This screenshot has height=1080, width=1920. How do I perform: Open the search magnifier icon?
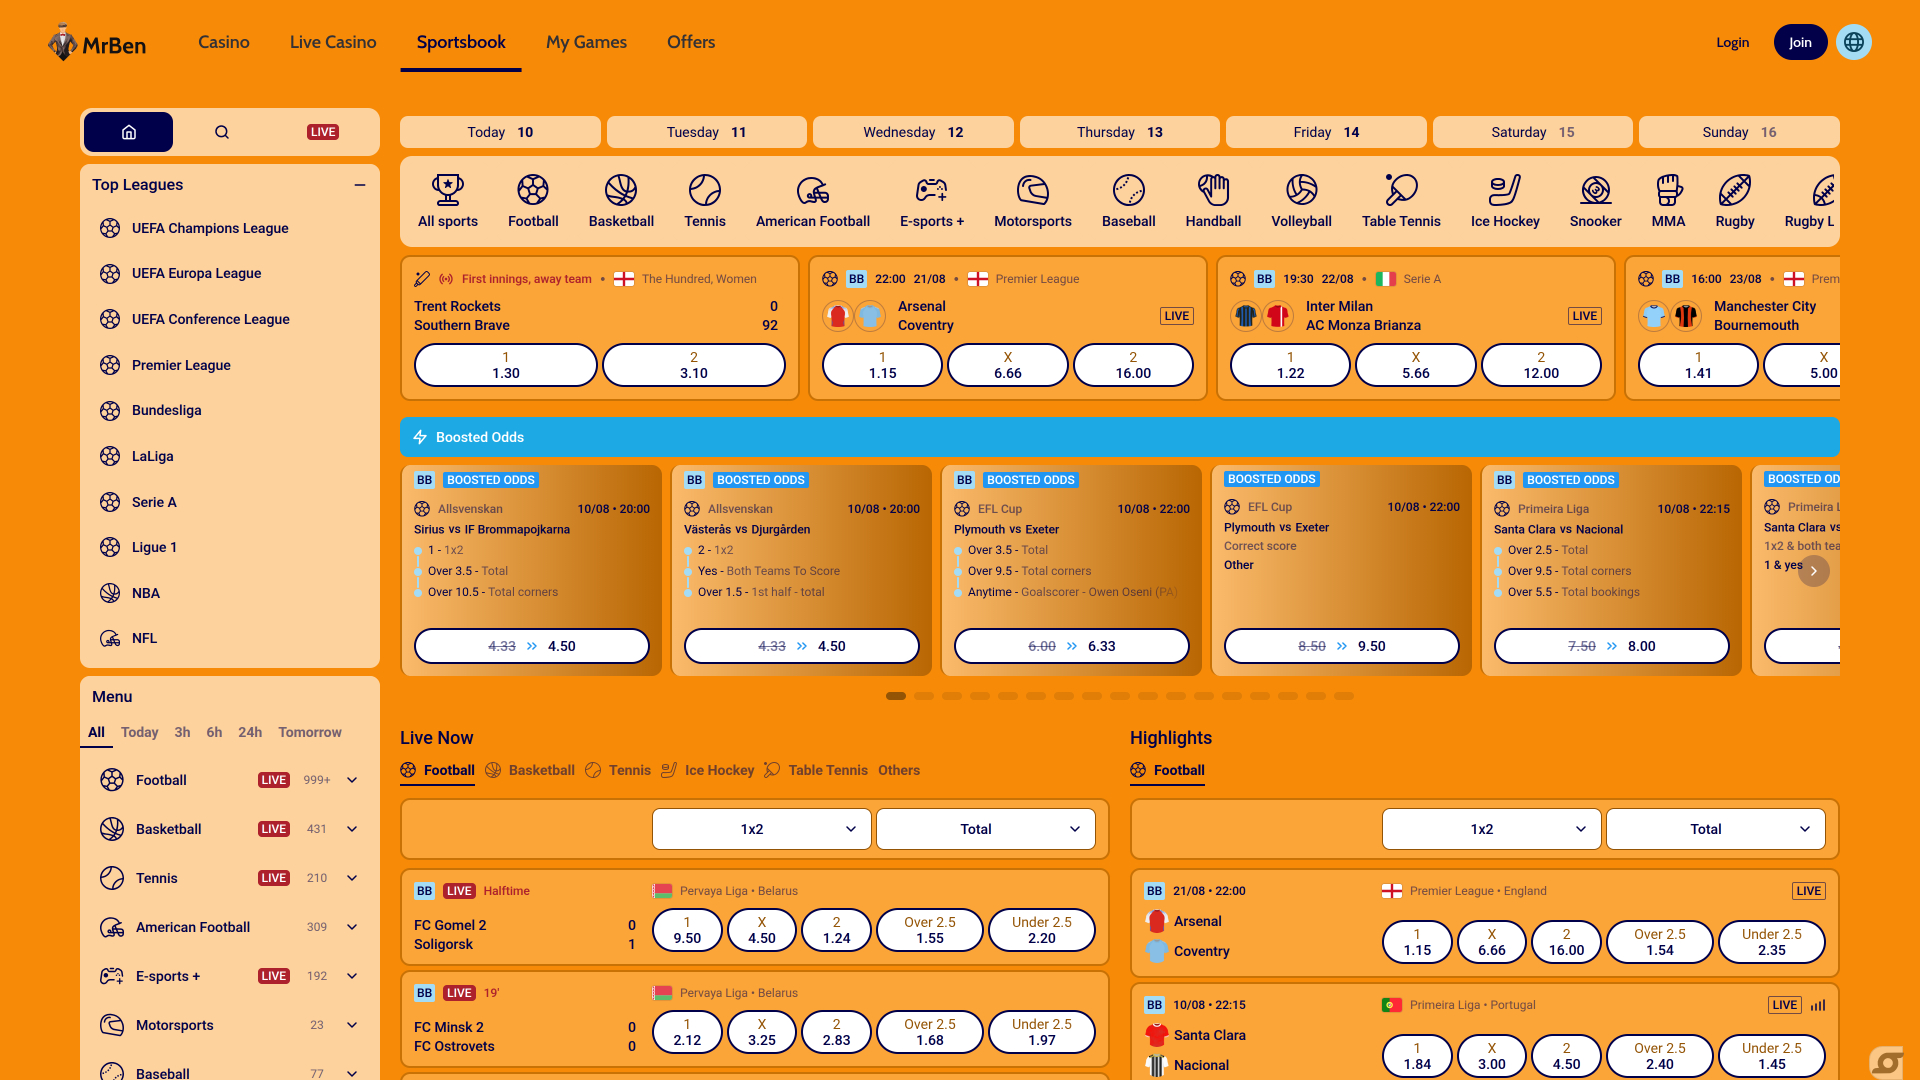[222, 132]
